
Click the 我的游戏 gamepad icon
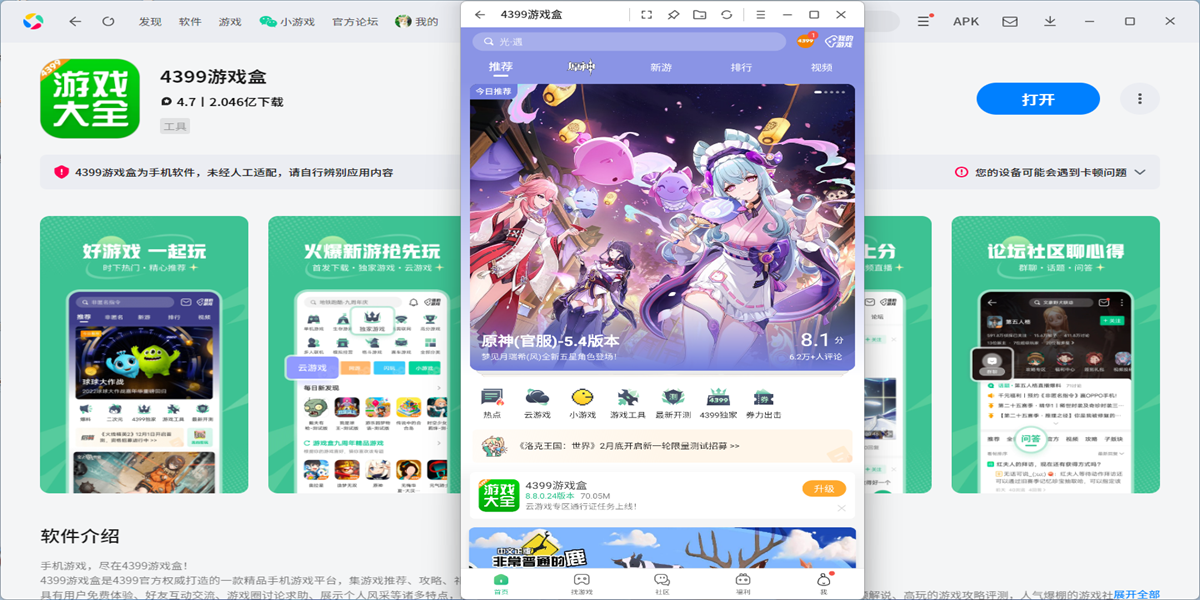coord(838,41)
